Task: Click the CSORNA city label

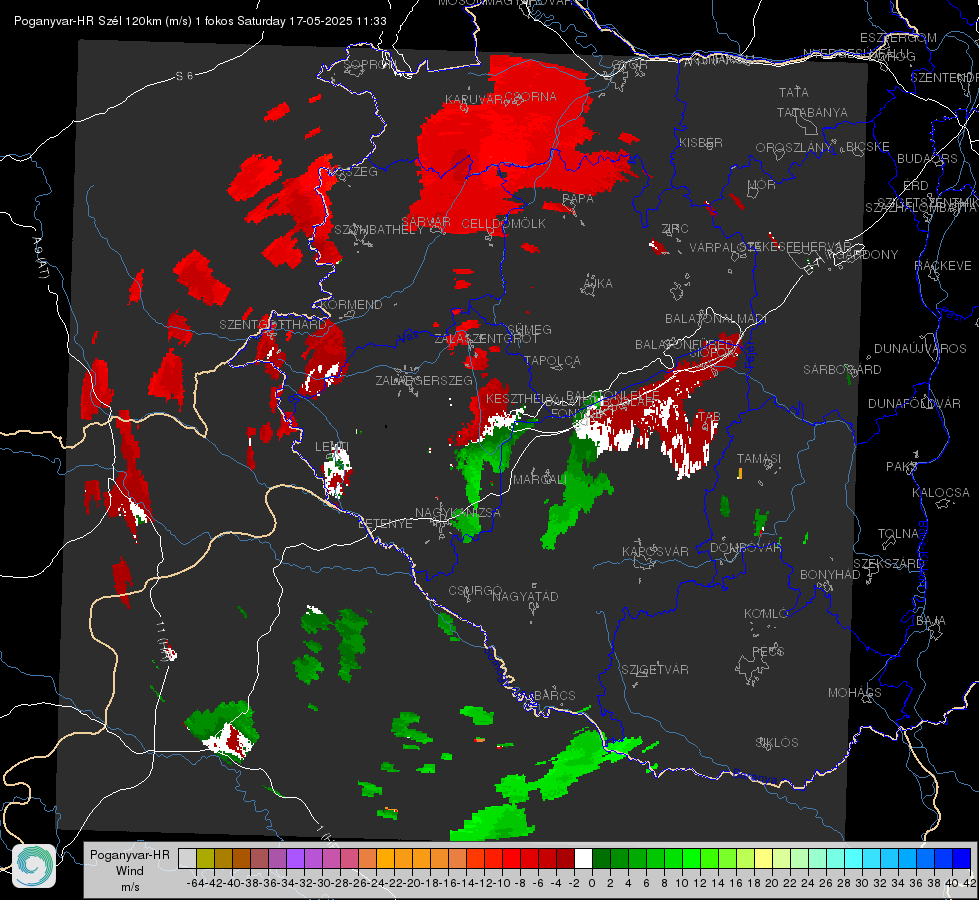Action: click(530, 96)
